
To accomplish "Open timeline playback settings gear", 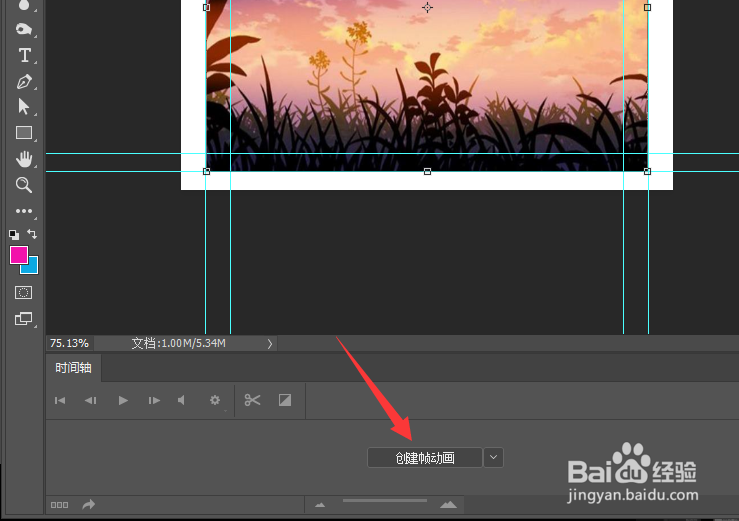I will 215,400.
